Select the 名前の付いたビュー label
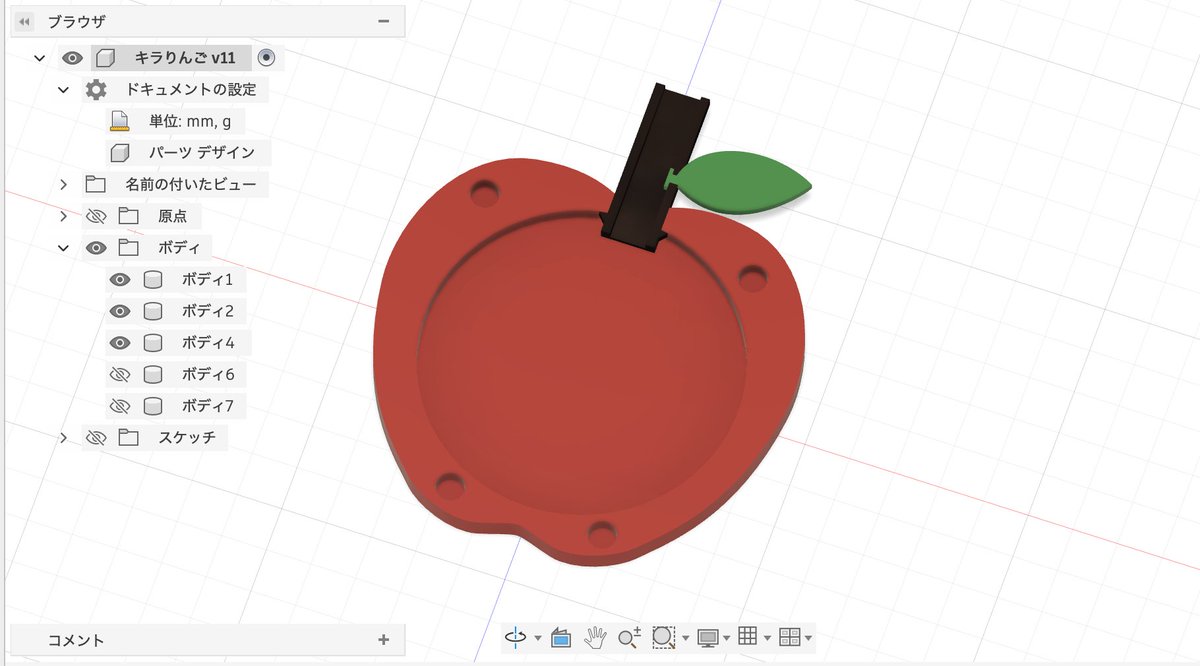The image size is (1200, 666). [x=191, y=184]
